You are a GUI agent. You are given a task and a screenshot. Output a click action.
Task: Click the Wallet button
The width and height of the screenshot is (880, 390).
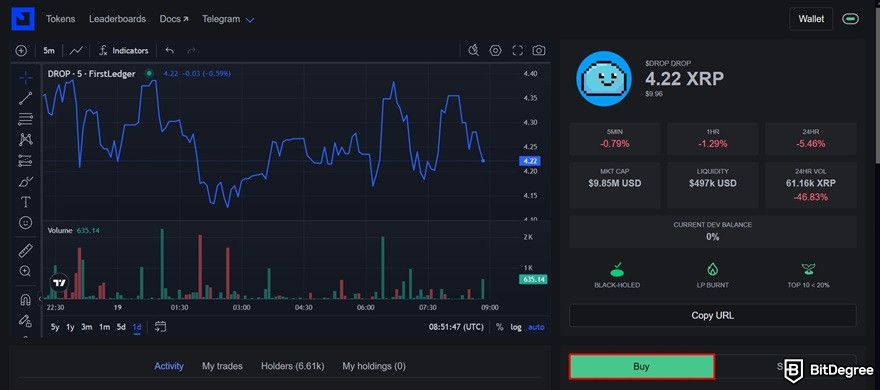pyautogui.click(x=811, y=19)
